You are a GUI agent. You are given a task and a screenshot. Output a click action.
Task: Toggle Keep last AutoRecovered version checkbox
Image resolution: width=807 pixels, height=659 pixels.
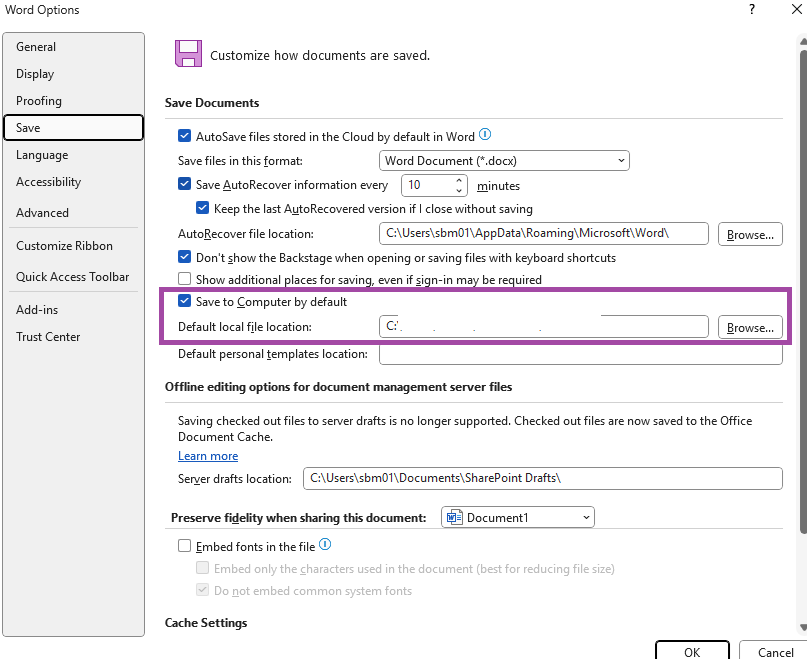(x=203, y=208)
